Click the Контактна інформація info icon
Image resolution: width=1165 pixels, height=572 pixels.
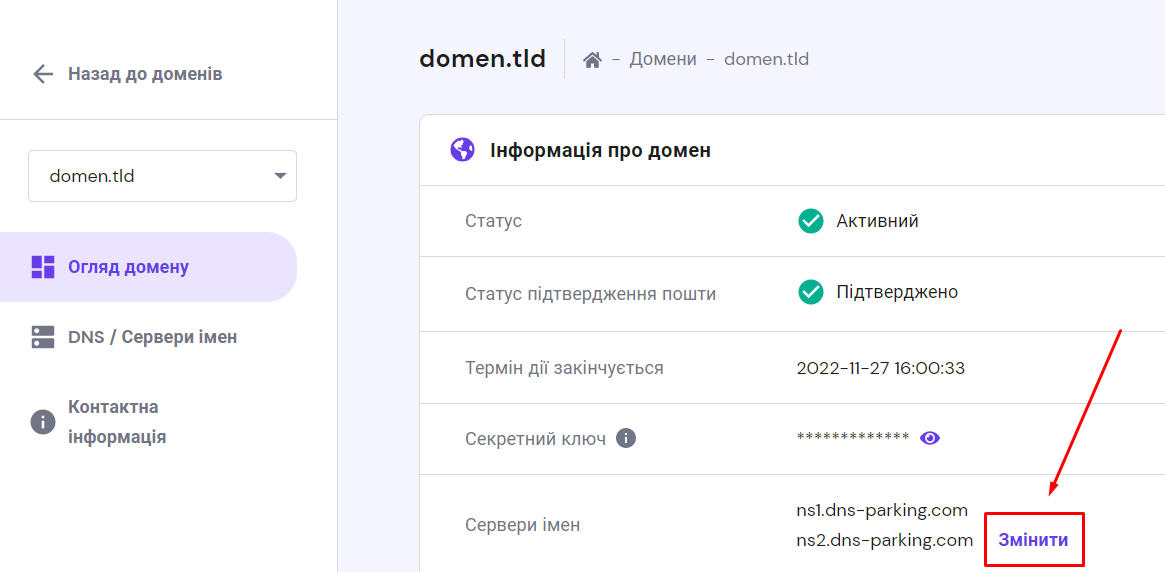[x=43, y=422]
